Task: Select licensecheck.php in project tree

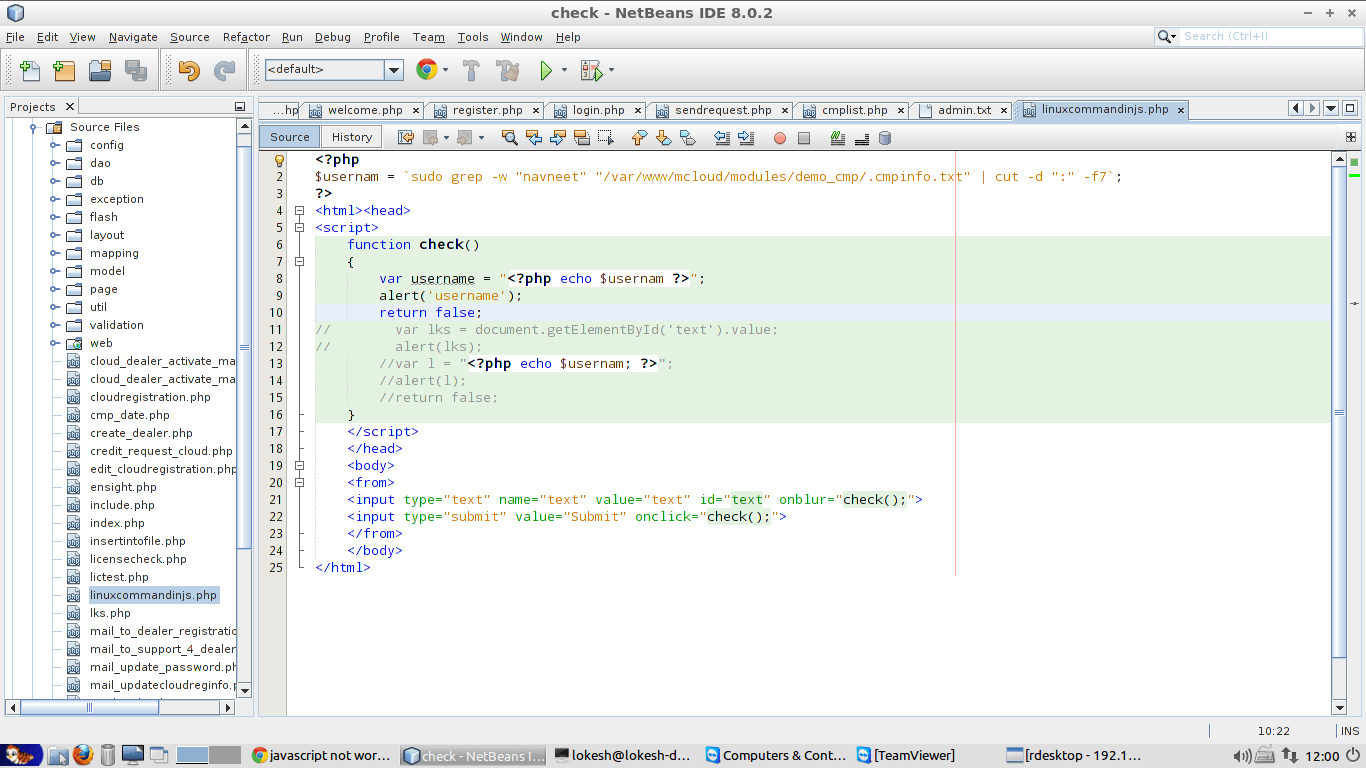Action: tap(138, 559)
